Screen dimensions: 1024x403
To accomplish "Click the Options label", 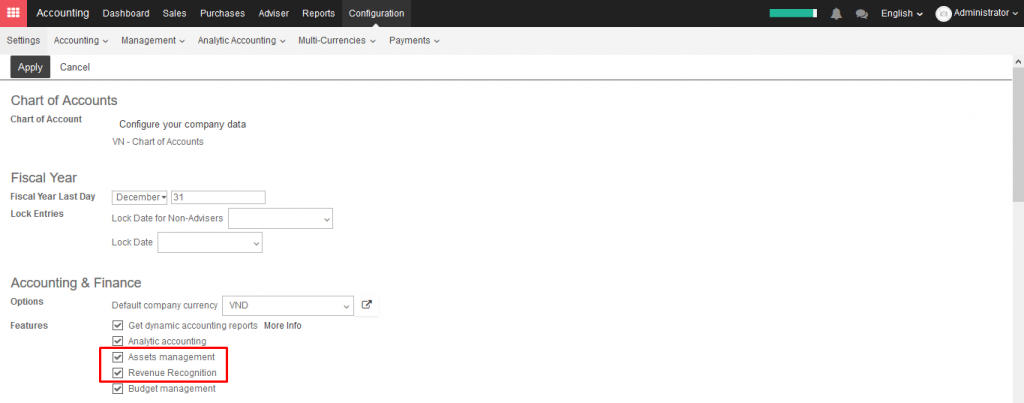I will pos(27,301).
